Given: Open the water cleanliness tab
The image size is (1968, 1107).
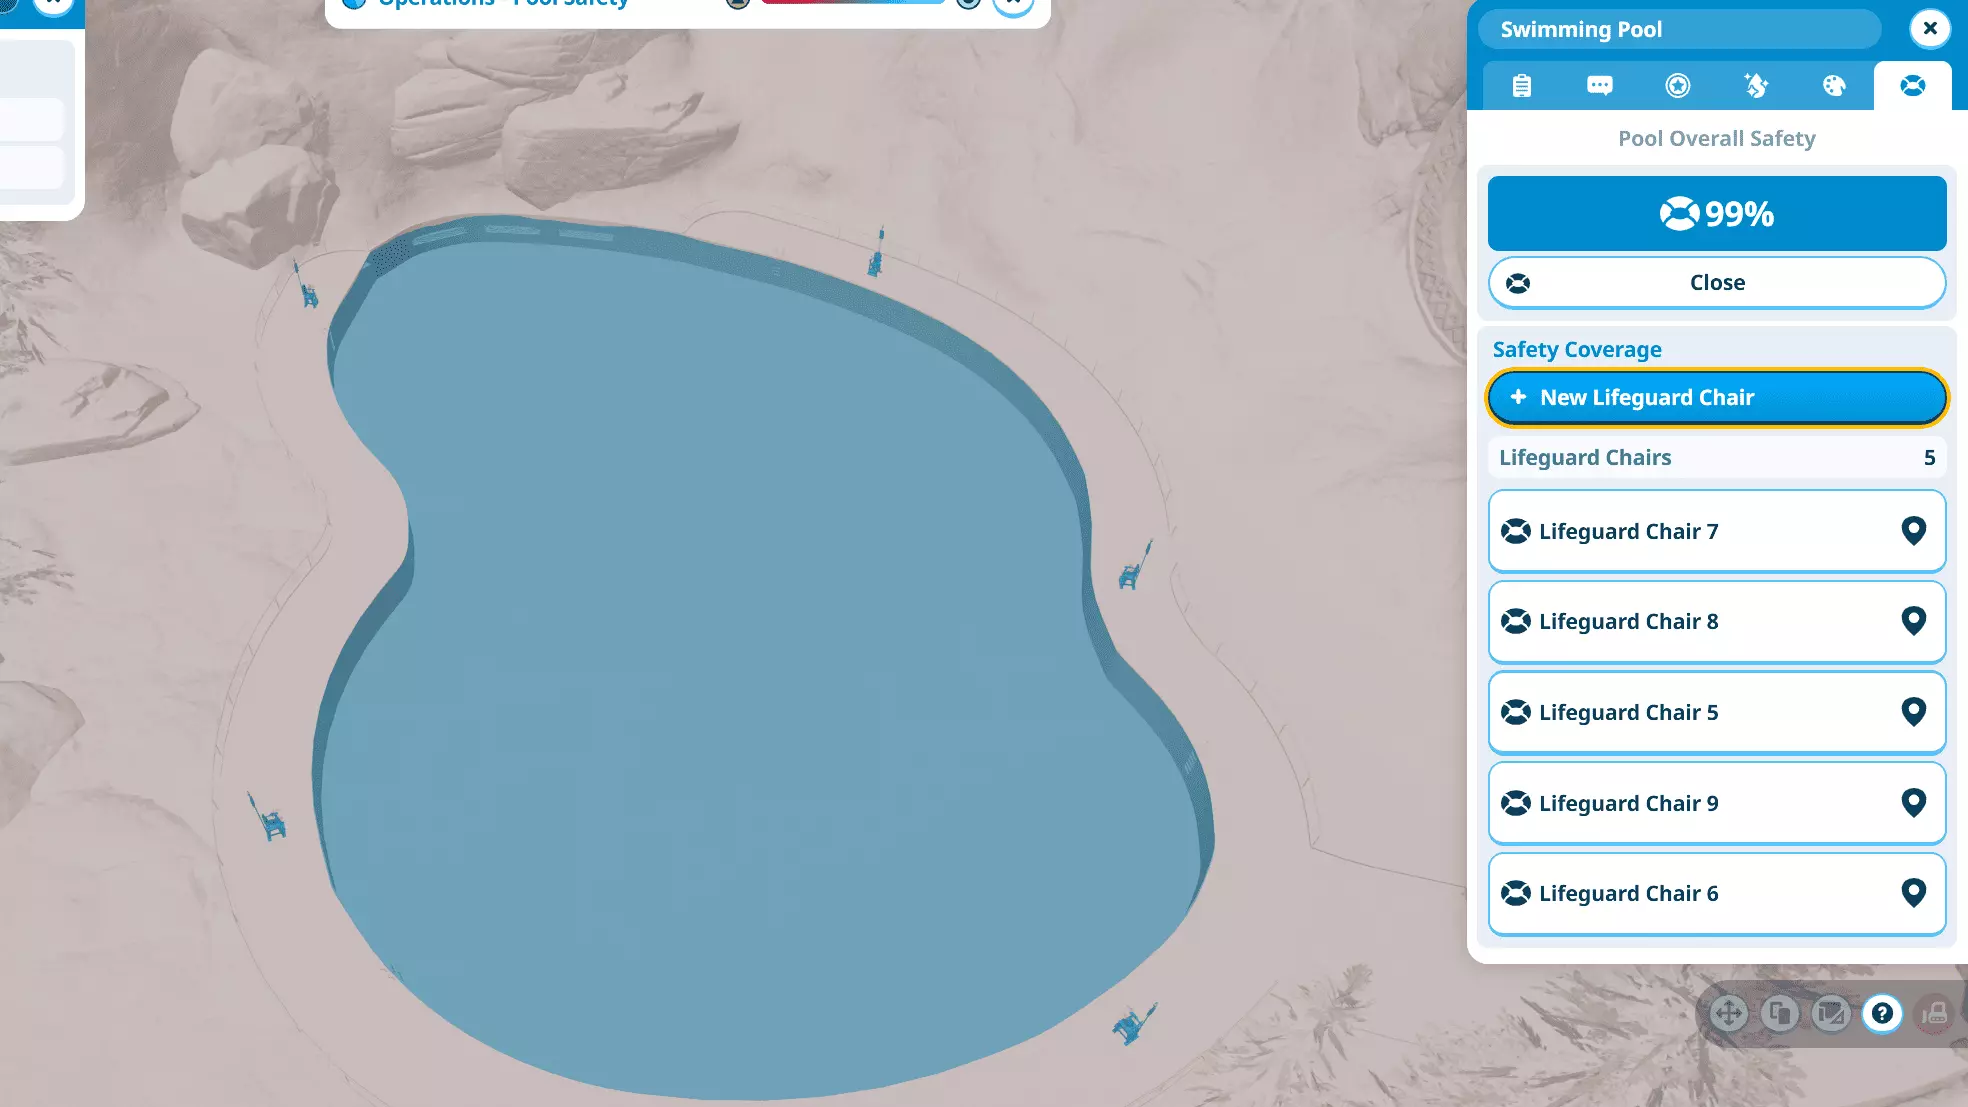Looking at the screenshot, I should click(x=1755, y=86).
